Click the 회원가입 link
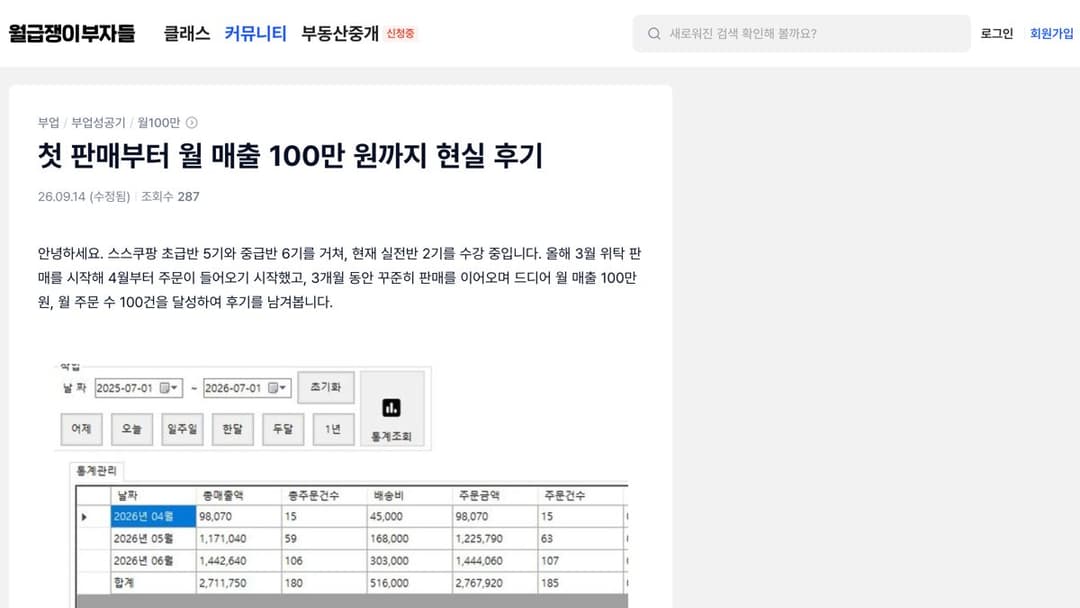This screenshot has height=608, width=1080. pyautogui.click(x=1051, y=33)
